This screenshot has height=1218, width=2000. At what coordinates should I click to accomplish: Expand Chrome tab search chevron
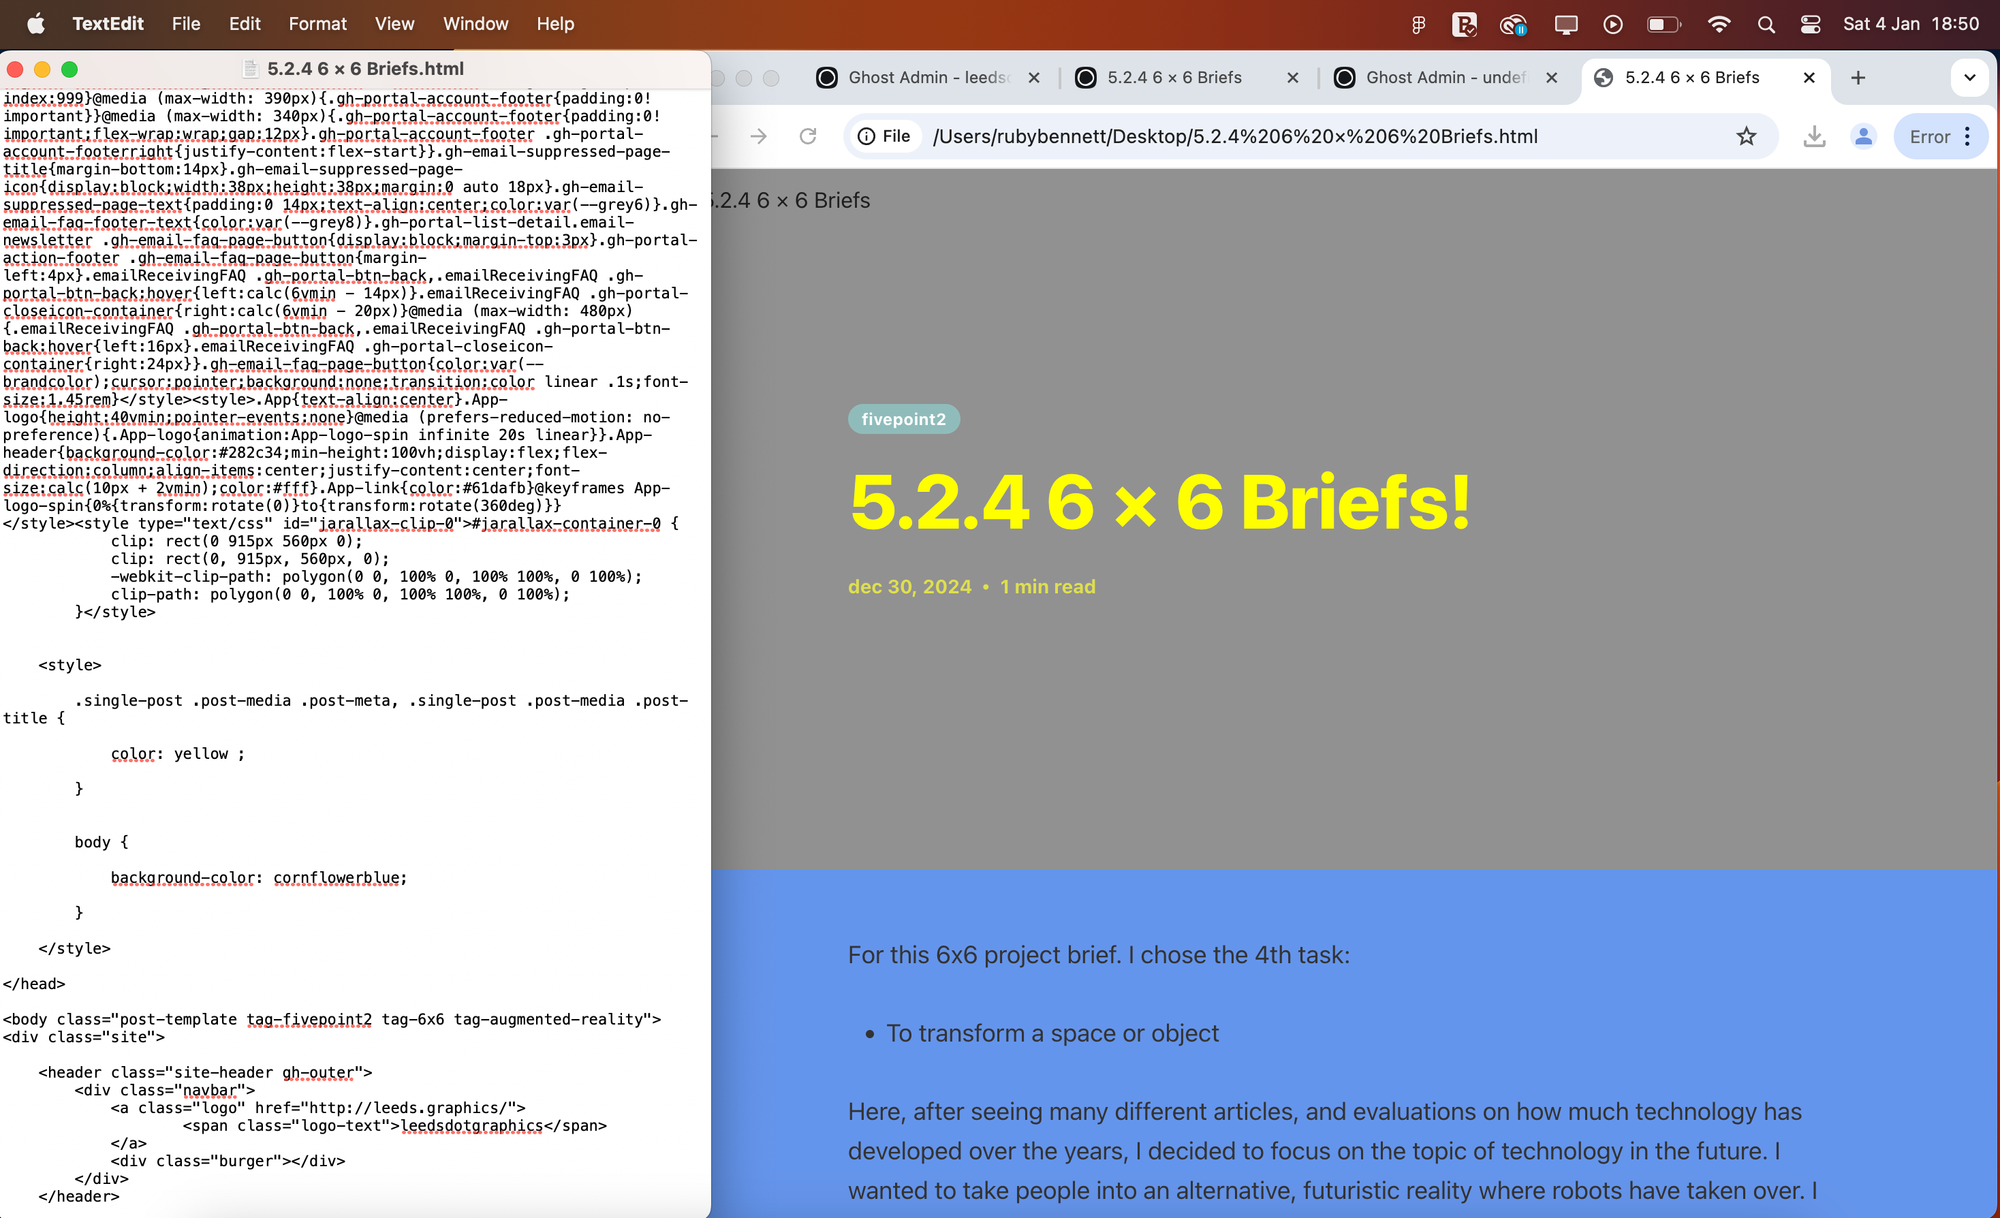point(1969,77)
